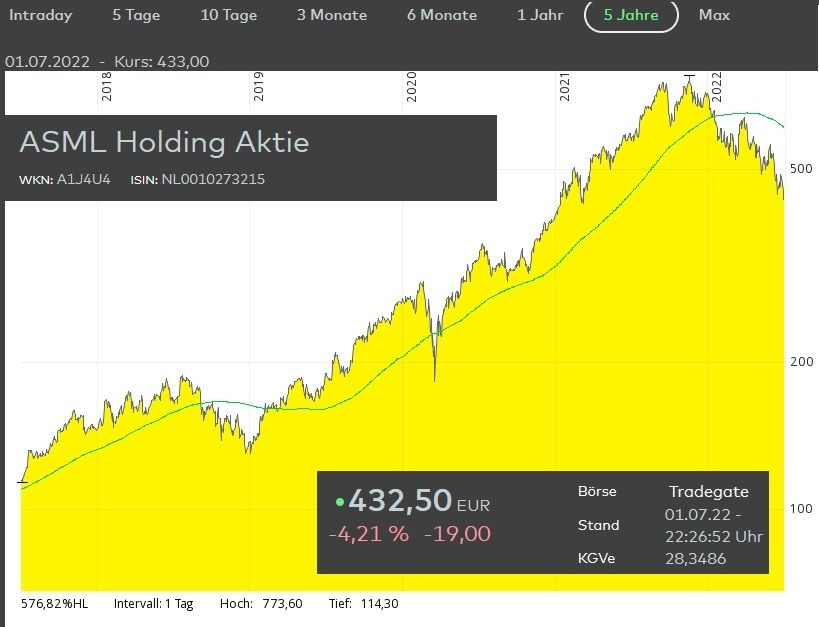Show the 10 Tage chart range

tap(229, 15)
